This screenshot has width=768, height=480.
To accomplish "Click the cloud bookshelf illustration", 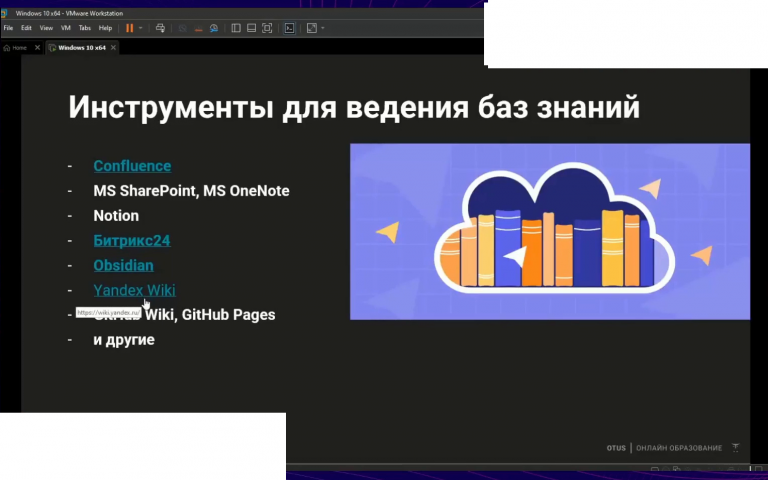I will [550, 231].
